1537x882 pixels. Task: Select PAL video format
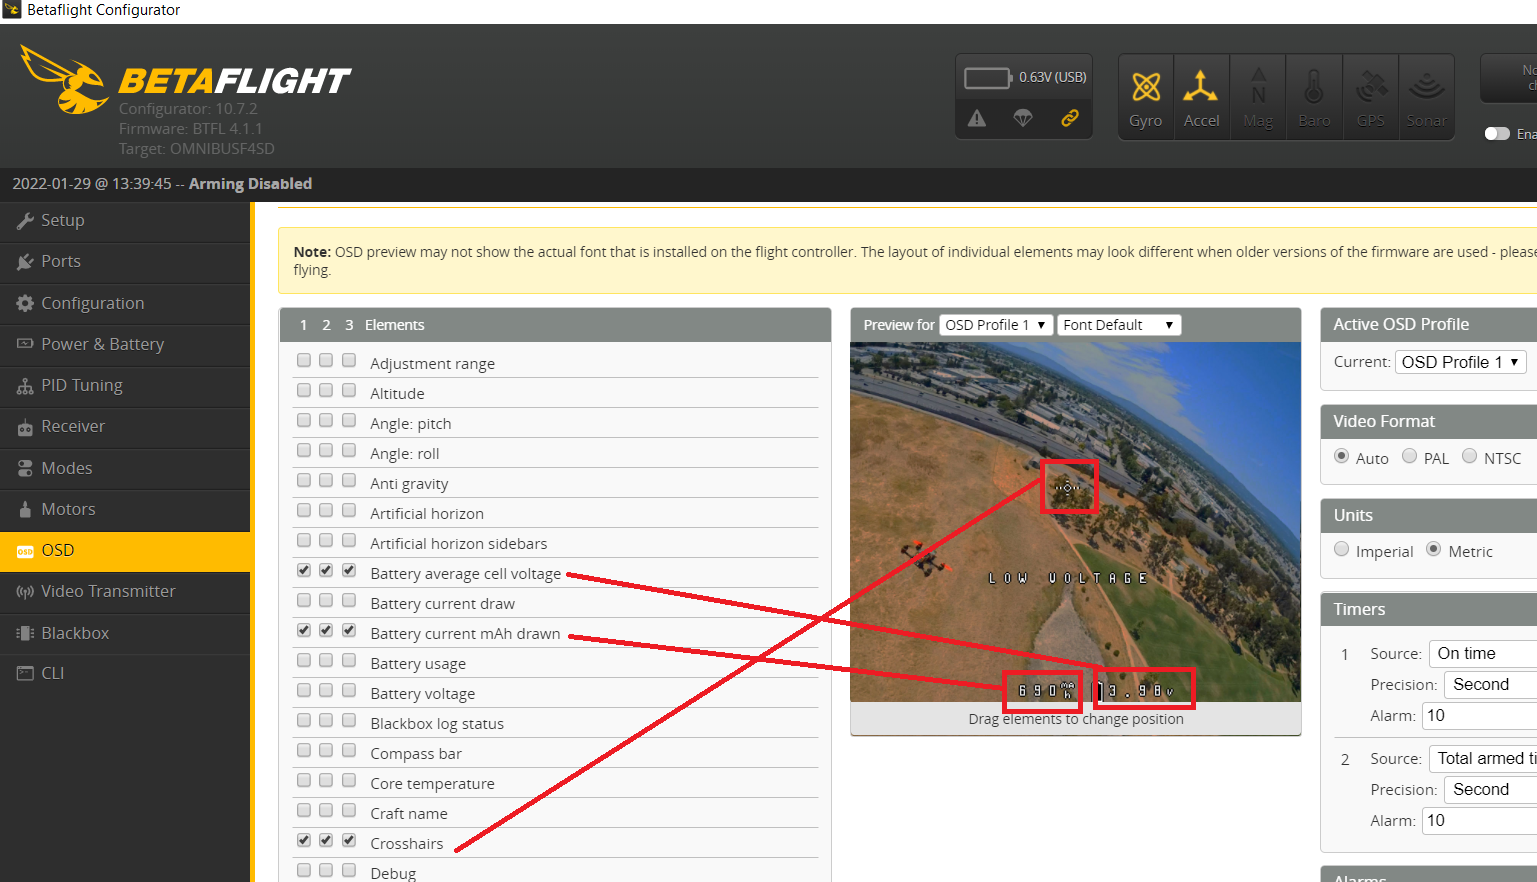(1410, 456)
